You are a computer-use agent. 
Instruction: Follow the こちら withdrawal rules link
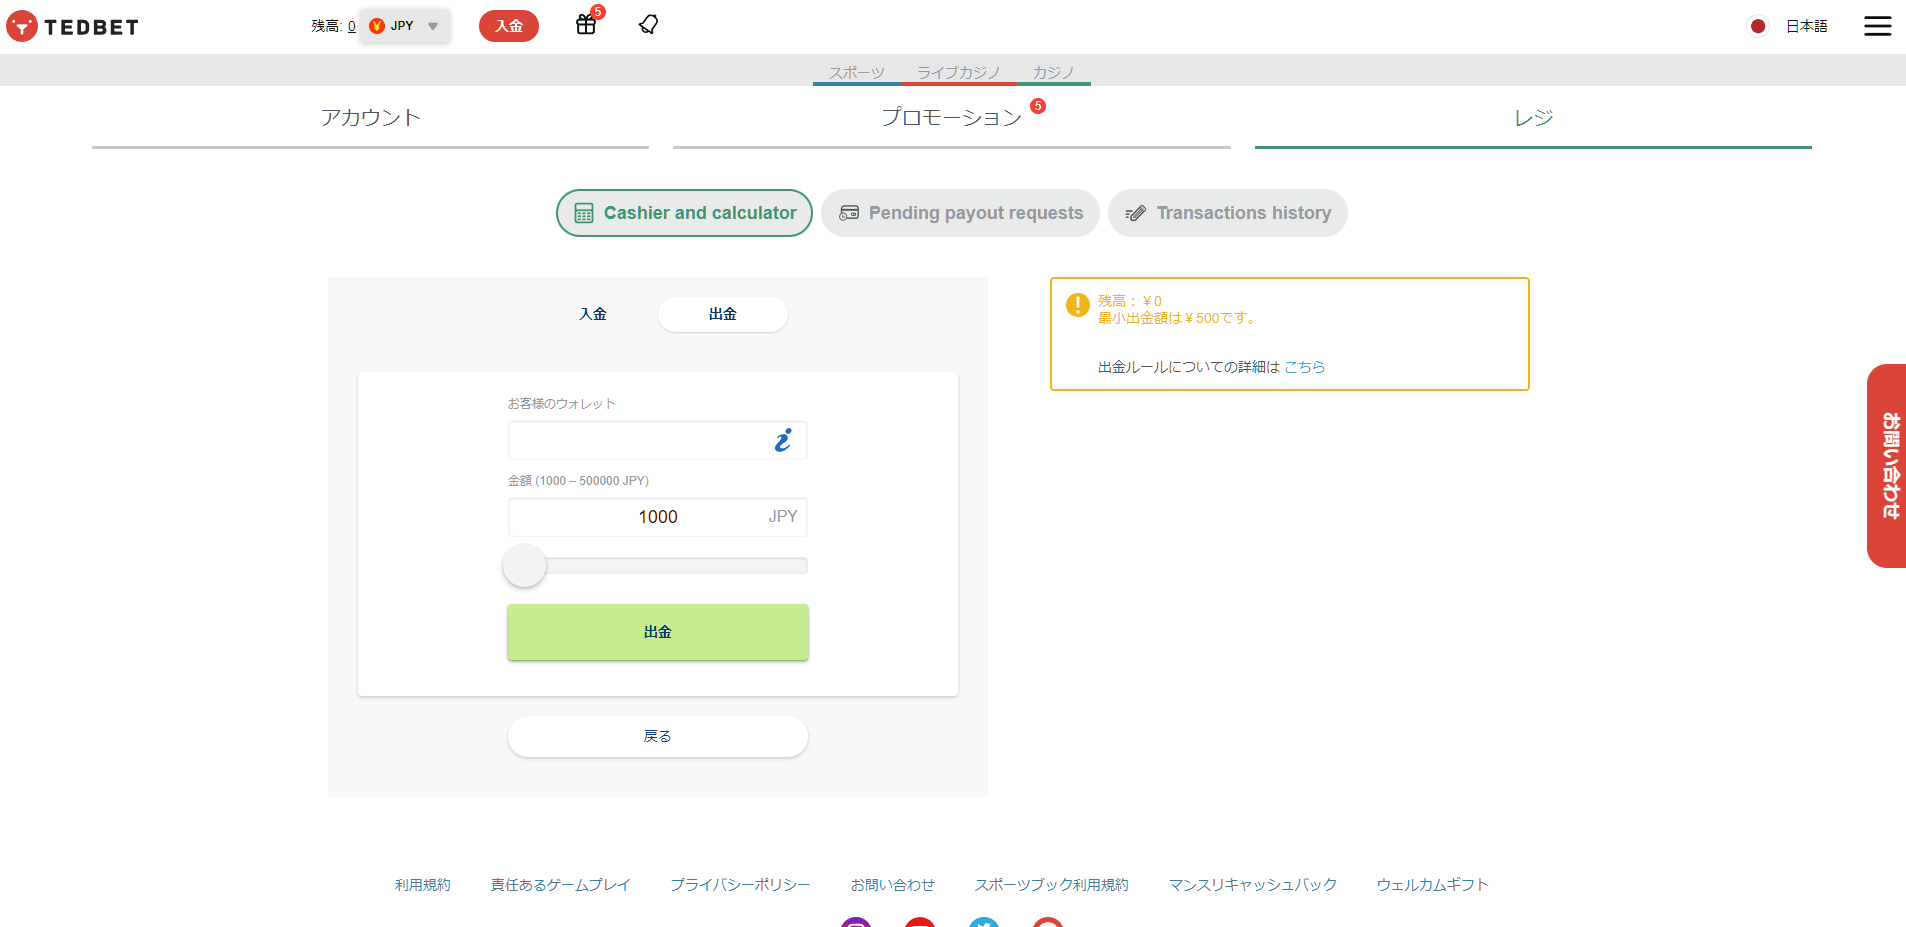1304,367
